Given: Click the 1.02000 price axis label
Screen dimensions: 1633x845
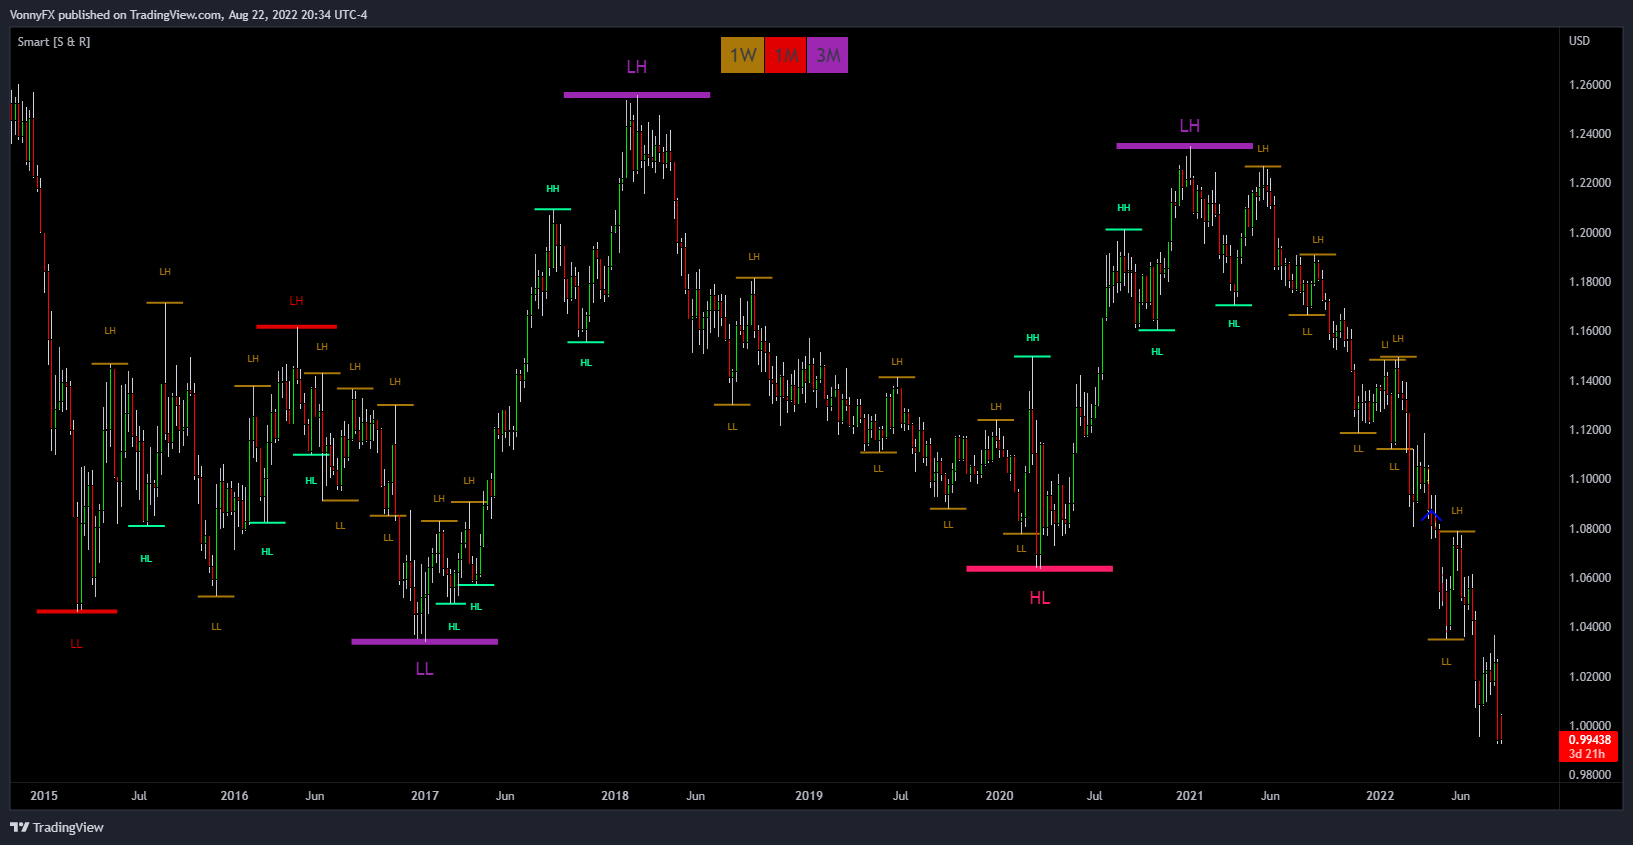Looking at the screenshot, I should [x=1590, y=677].
